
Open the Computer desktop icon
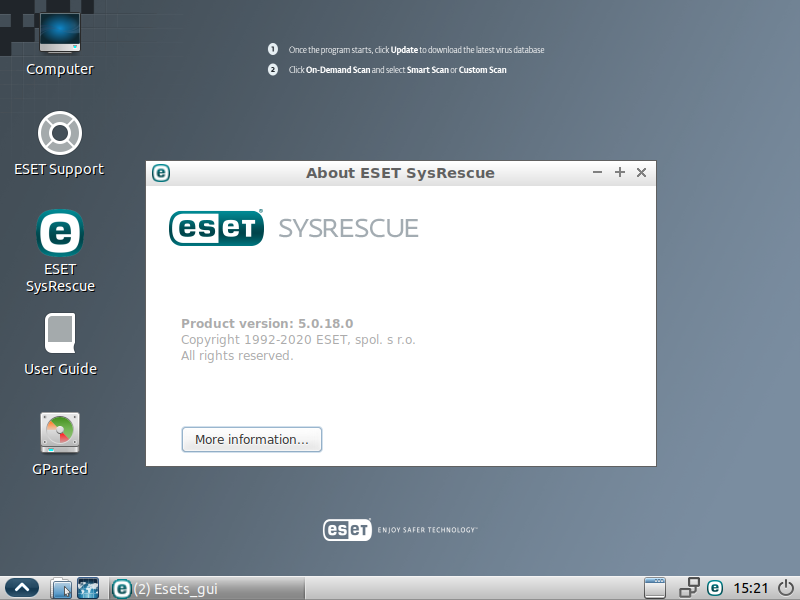60,45
